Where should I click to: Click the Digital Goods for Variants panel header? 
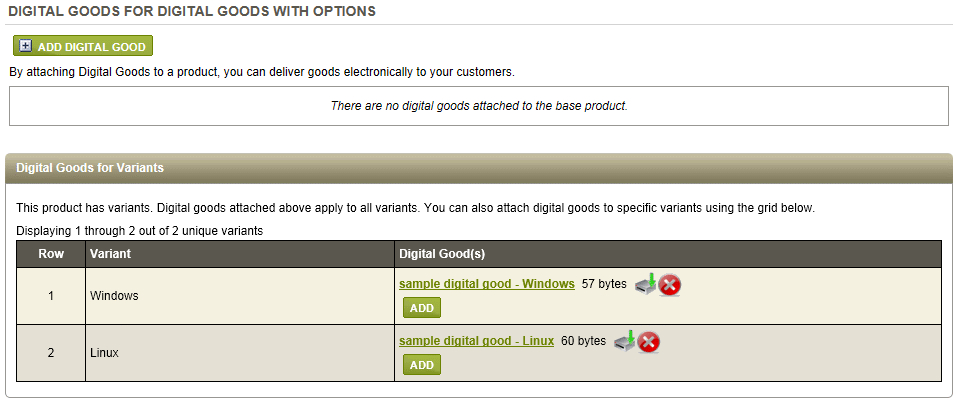(479, 168)
